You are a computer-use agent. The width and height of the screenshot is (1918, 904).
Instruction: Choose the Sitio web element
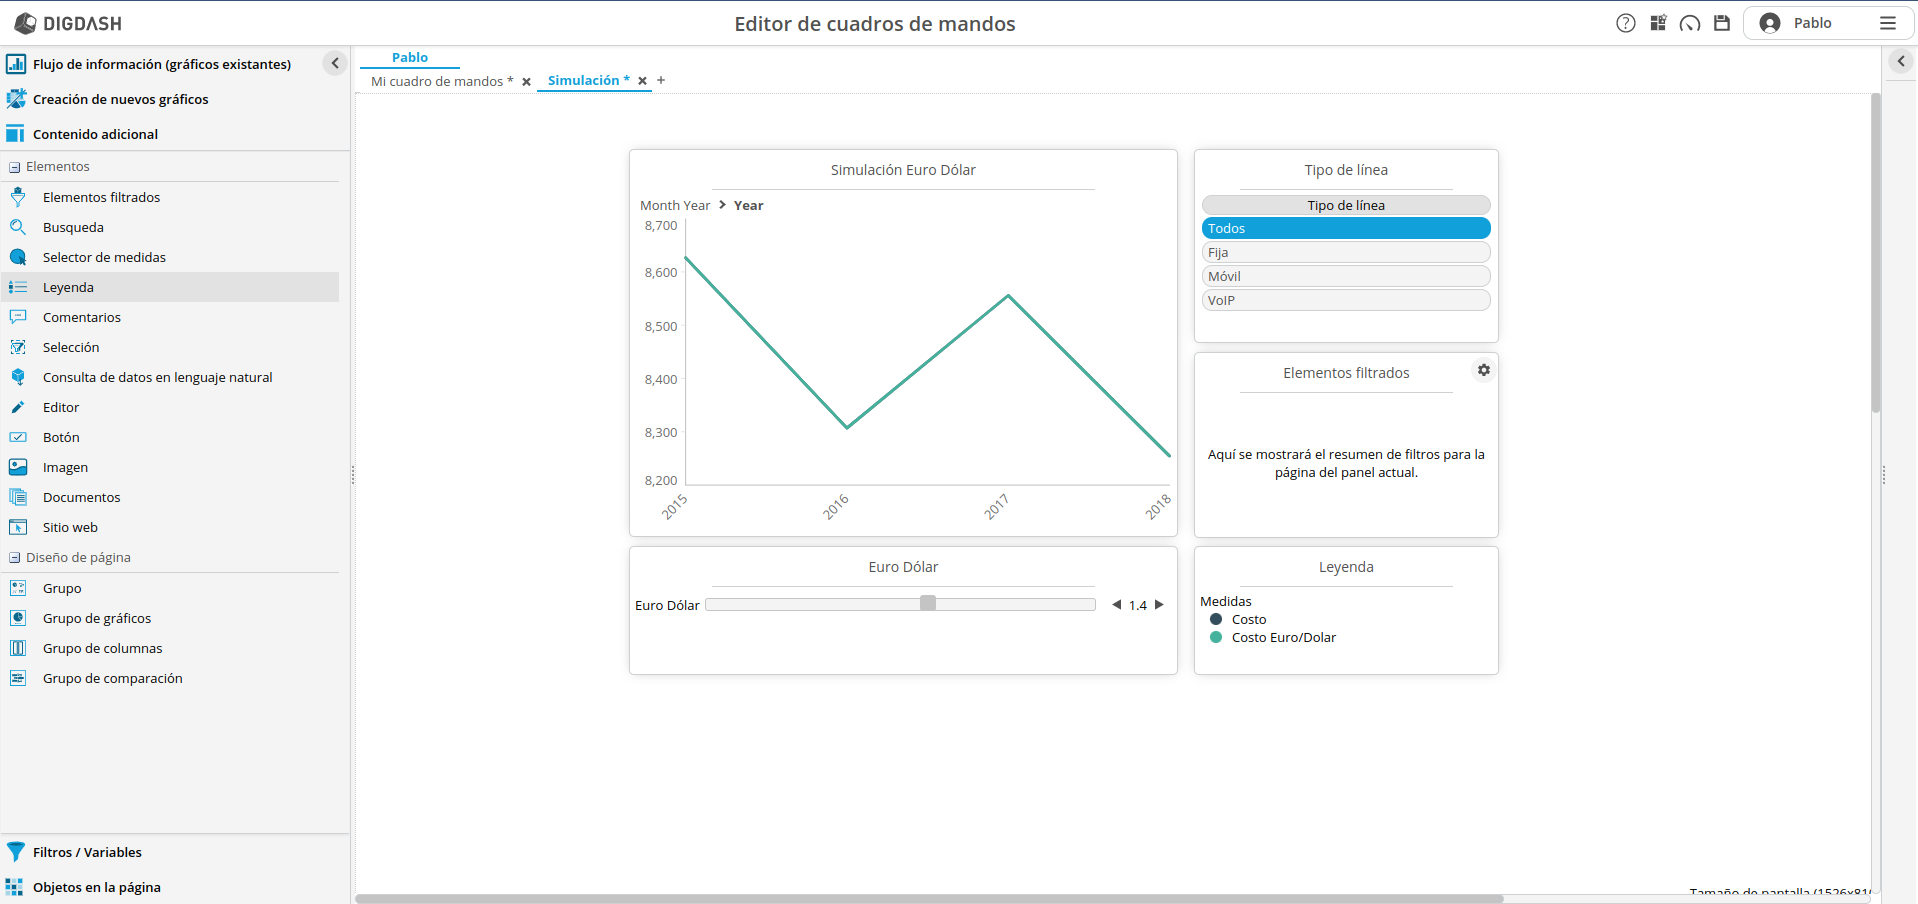[70, 527]
